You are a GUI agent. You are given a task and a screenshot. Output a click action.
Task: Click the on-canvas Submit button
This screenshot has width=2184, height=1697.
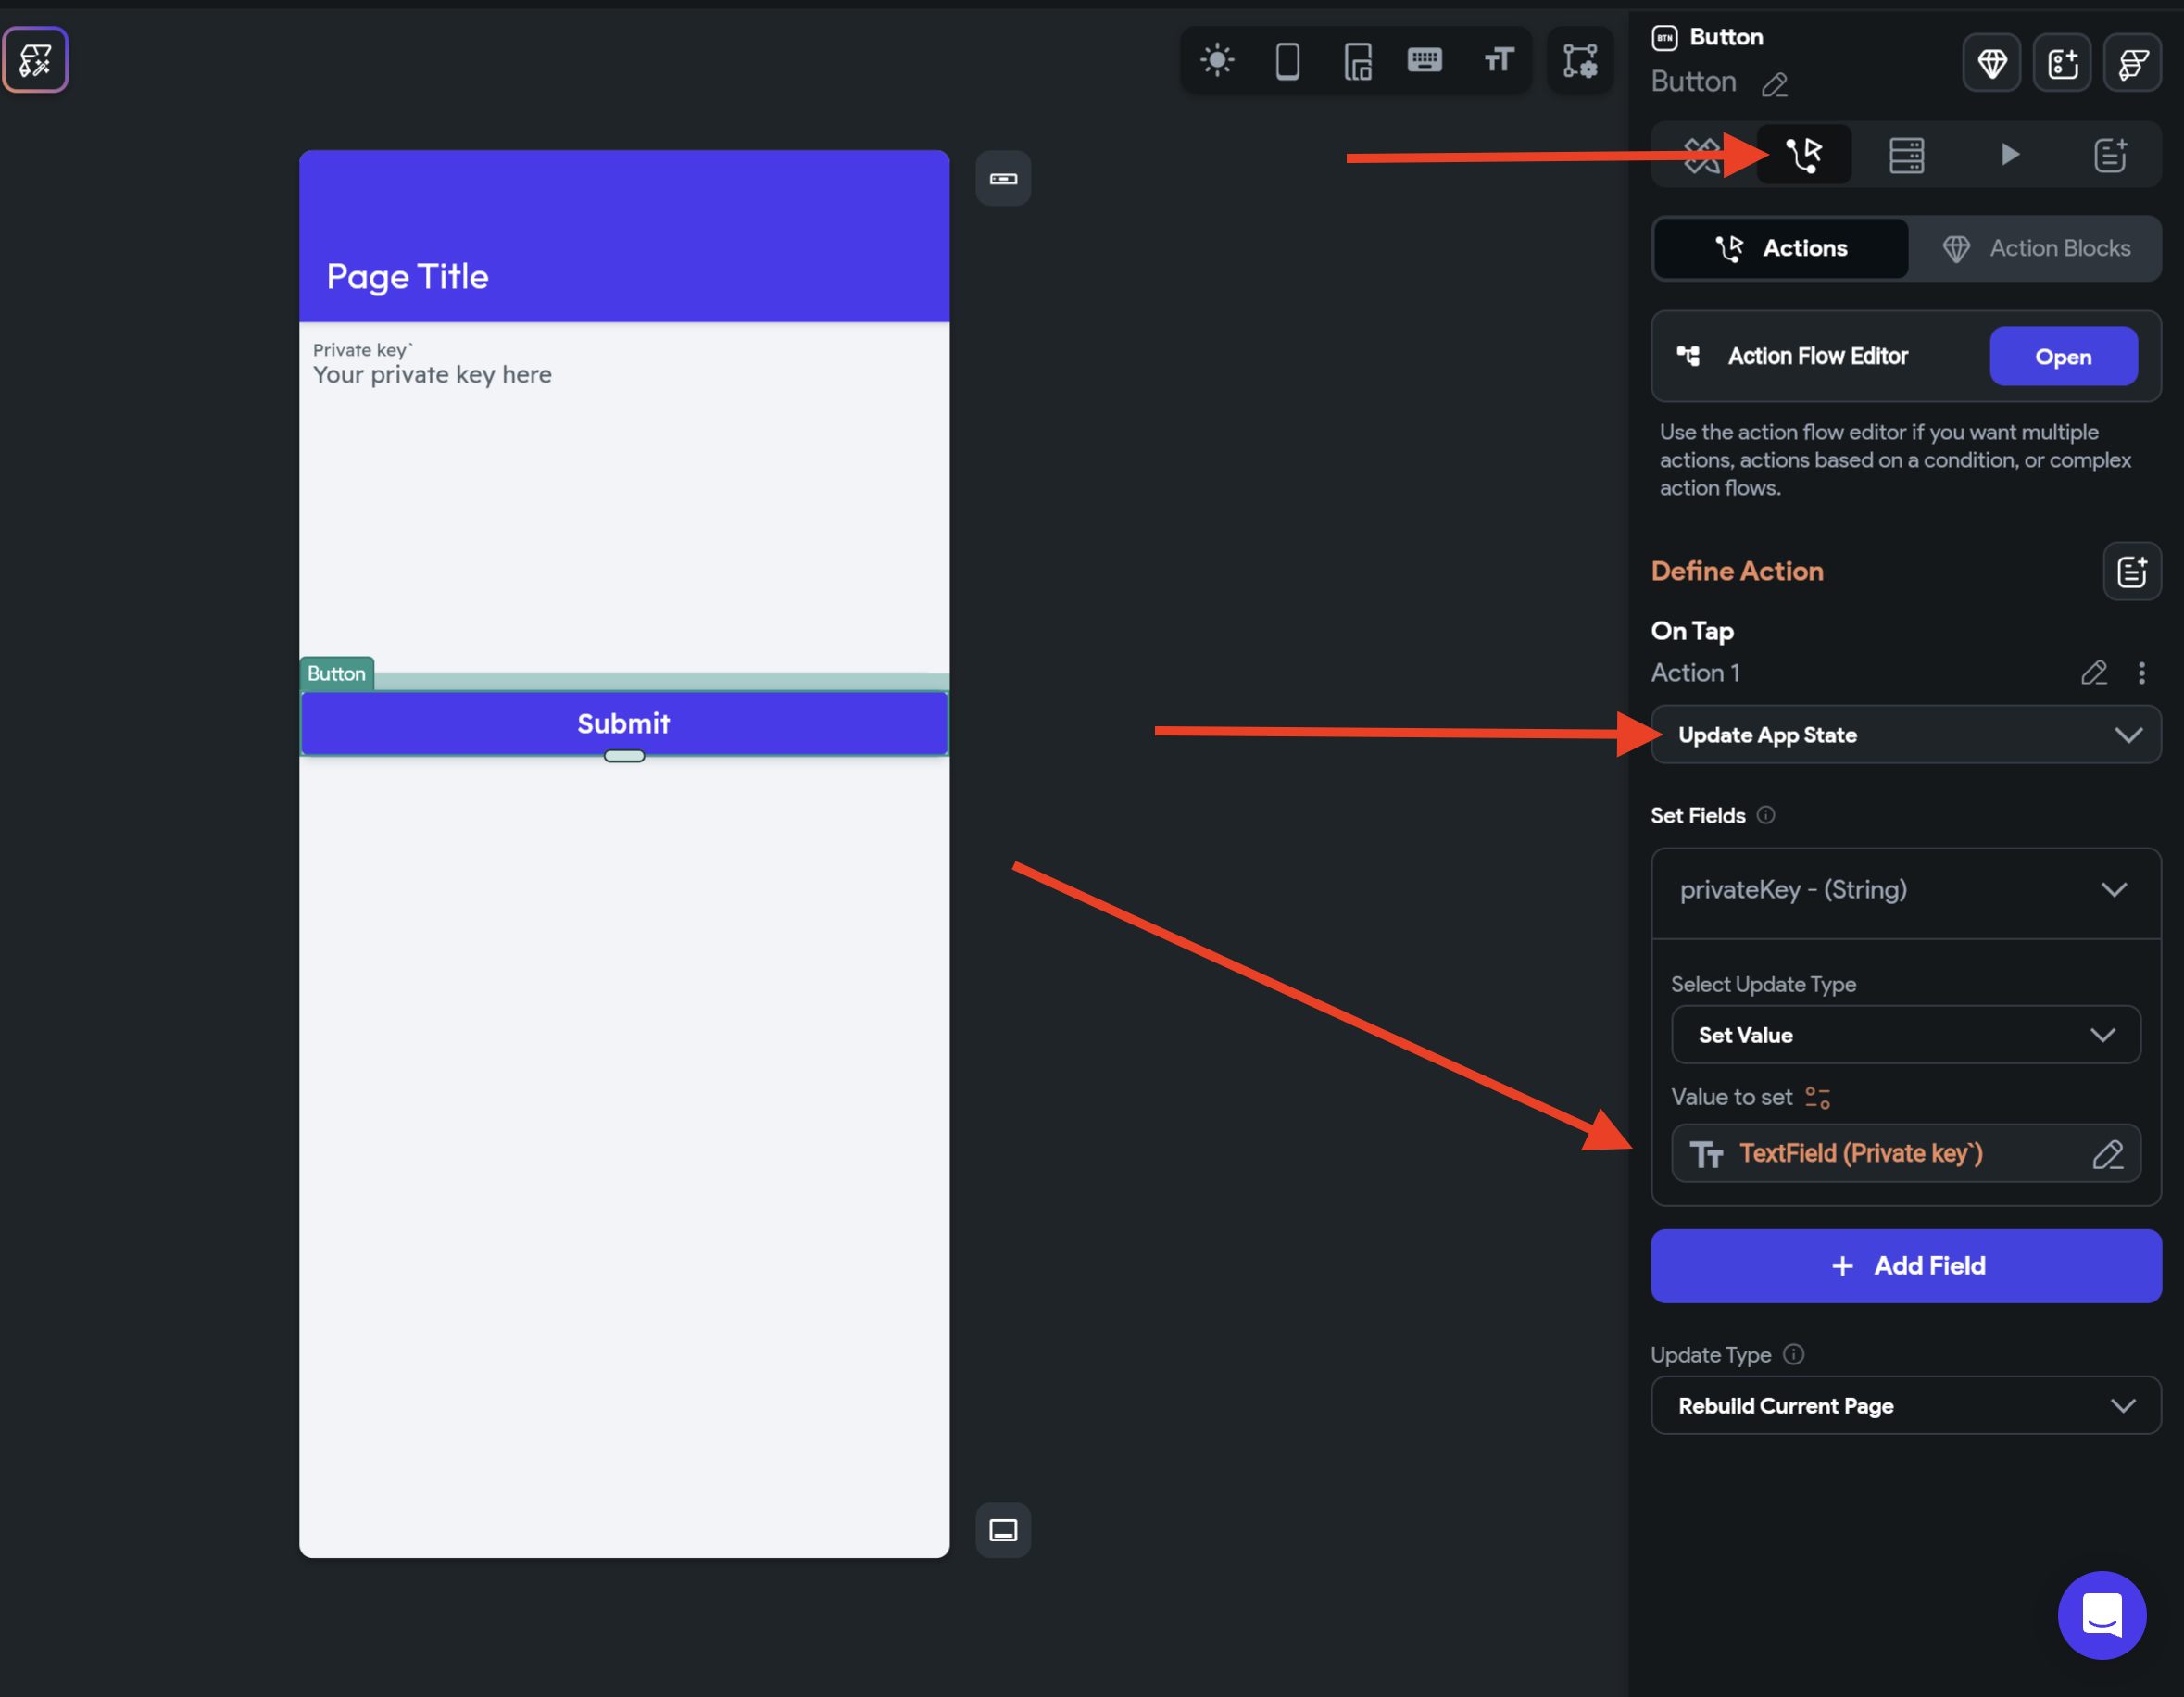point(622,722)
